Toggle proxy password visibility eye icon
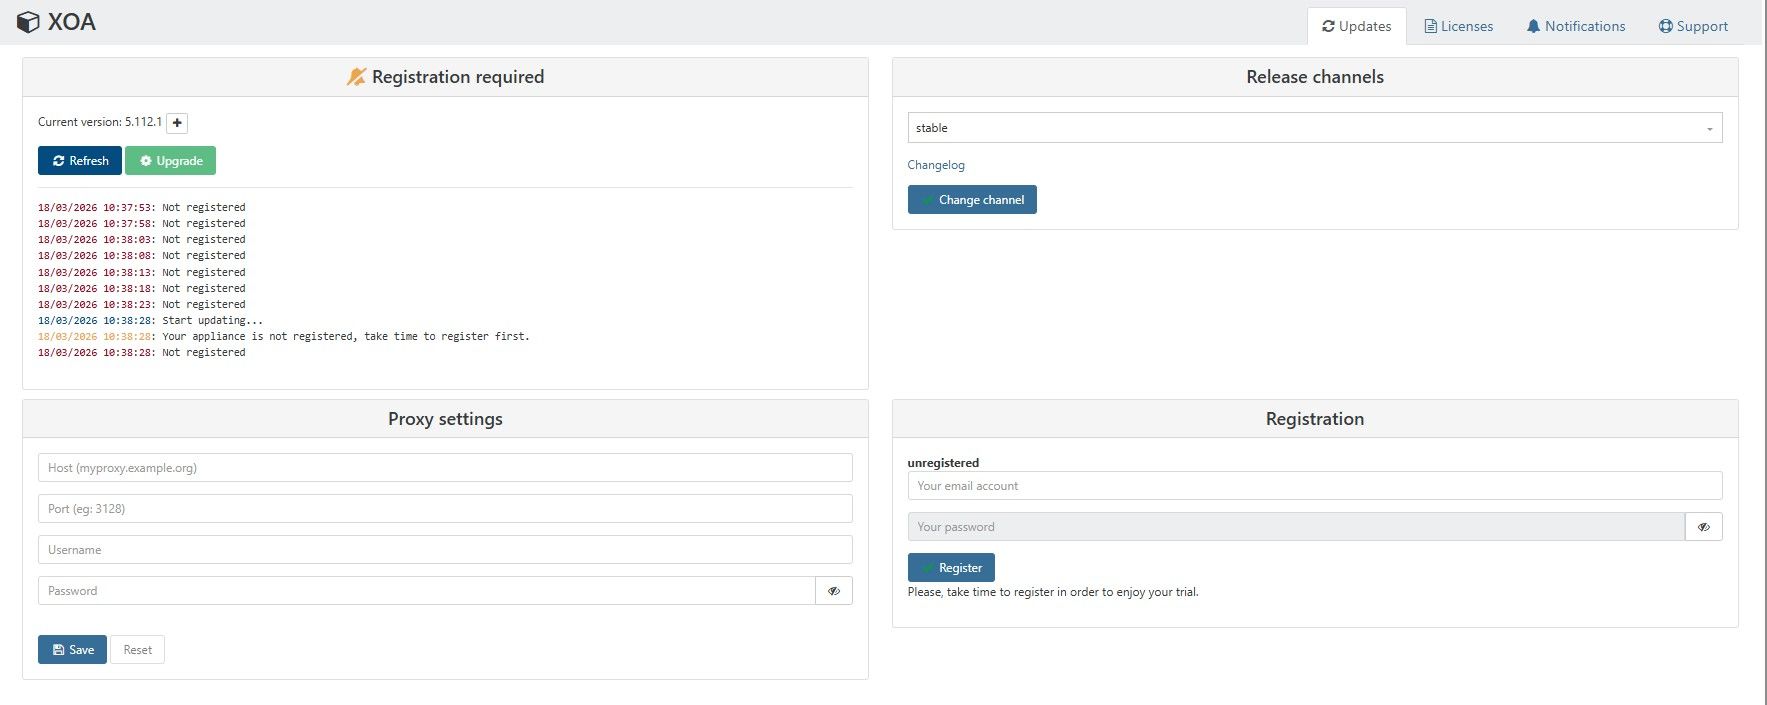Screen dimensions: 1767x705 tap(834, 591)
